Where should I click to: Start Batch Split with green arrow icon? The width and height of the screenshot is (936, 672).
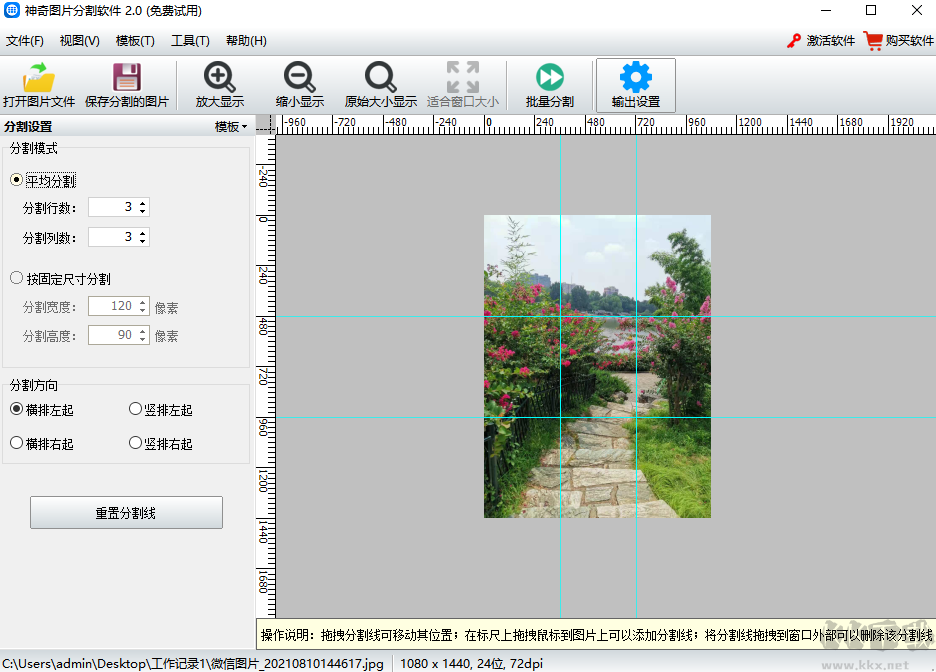[549, 77]
